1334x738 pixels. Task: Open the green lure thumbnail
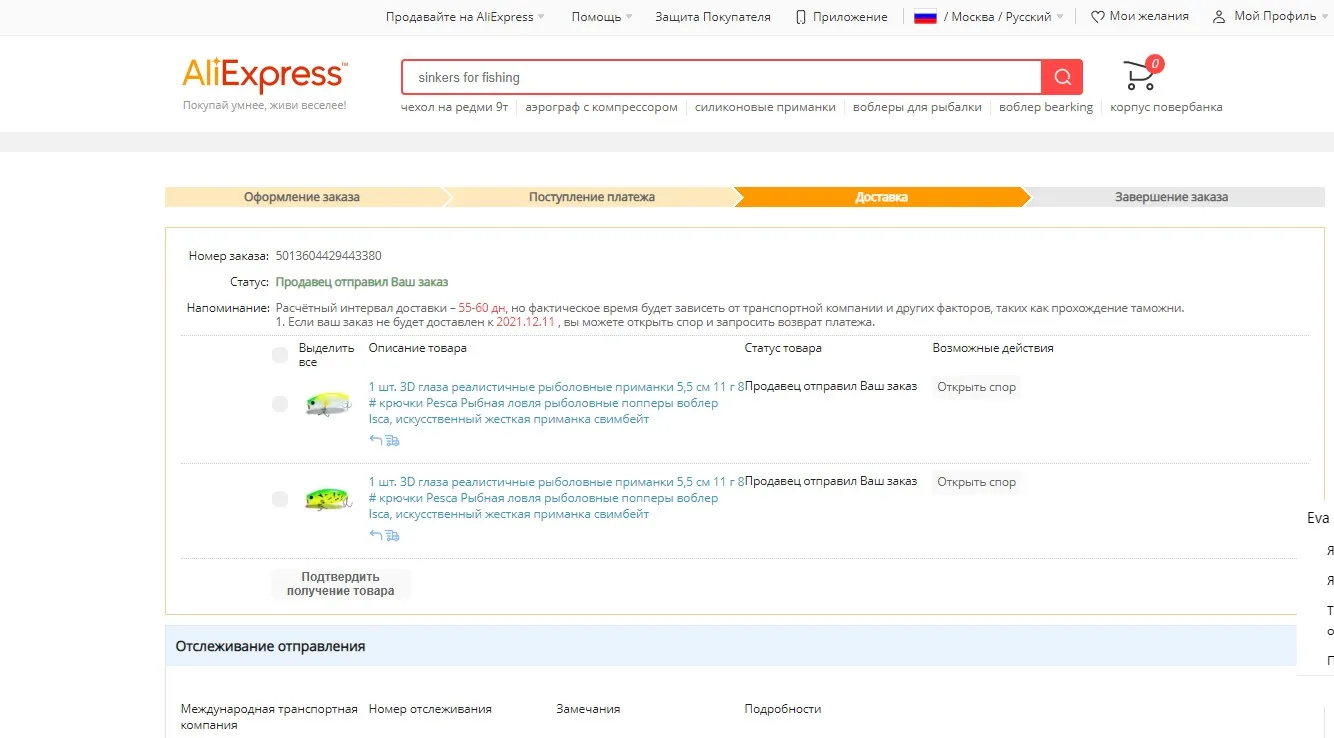[x=327, y=498]
